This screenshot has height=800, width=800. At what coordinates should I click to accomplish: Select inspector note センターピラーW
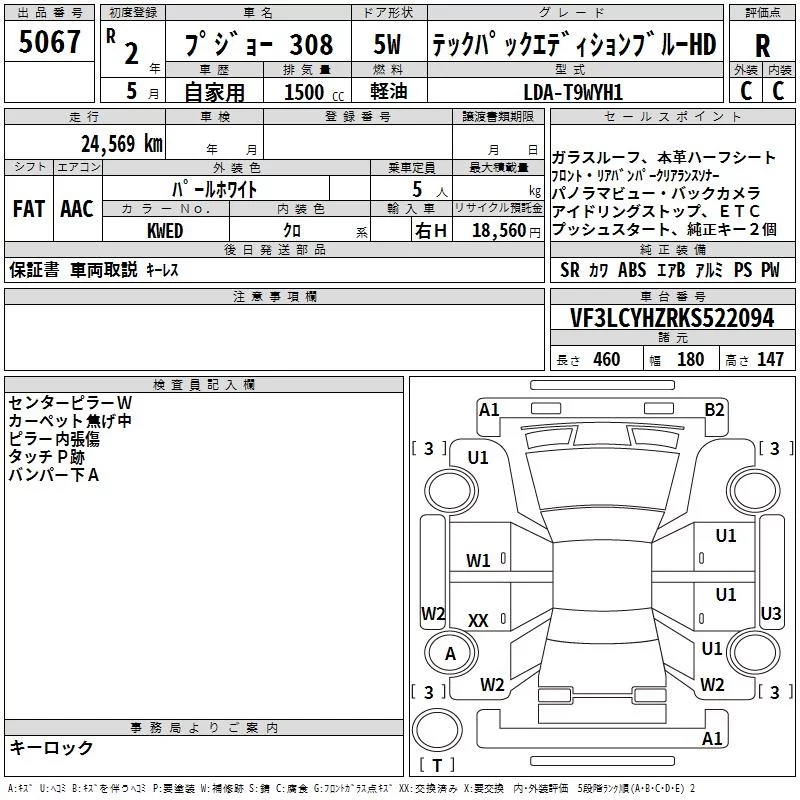70,403
